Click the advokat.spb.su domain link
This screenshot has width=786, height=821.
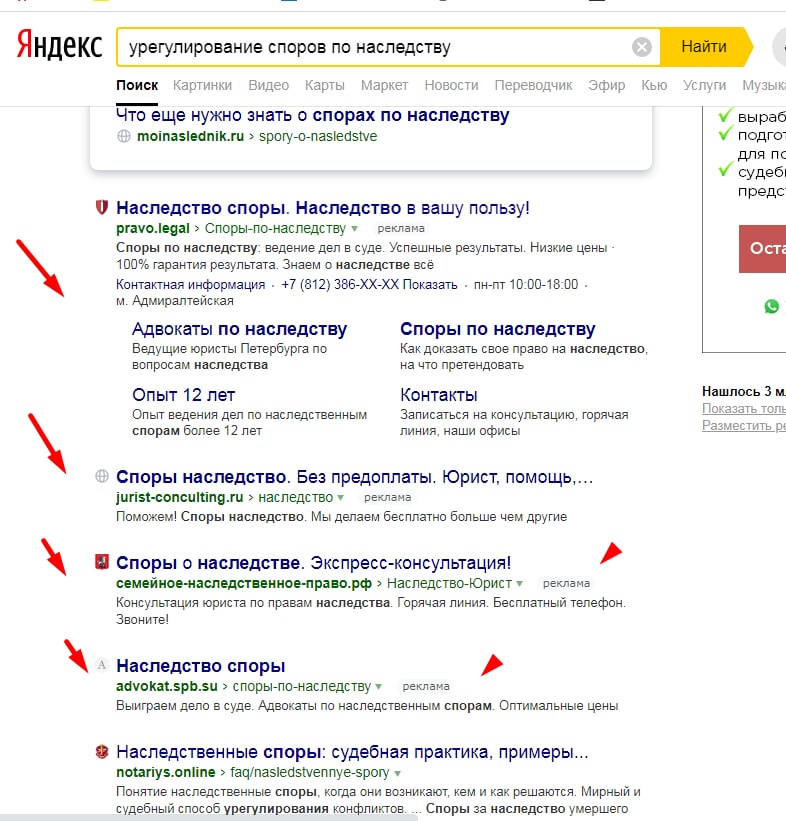167,686
